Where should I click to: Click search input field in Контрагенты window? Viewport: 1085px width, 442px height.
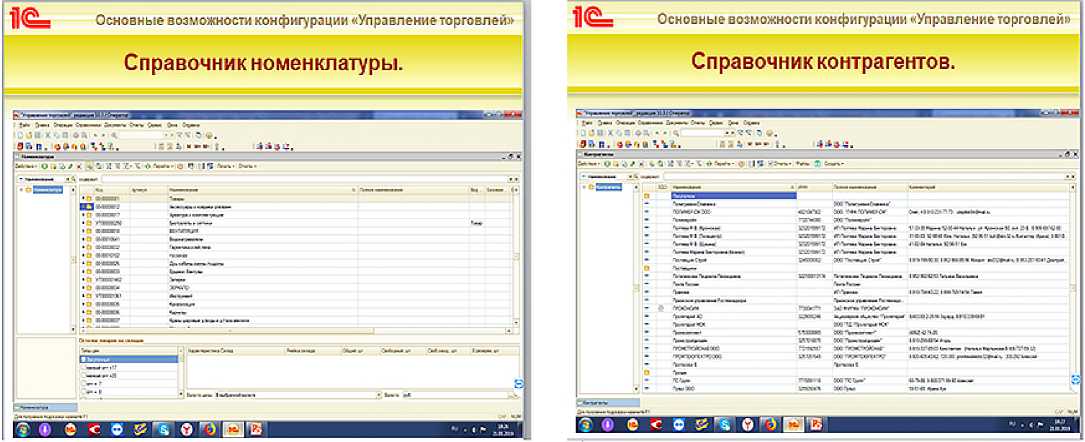866,177
